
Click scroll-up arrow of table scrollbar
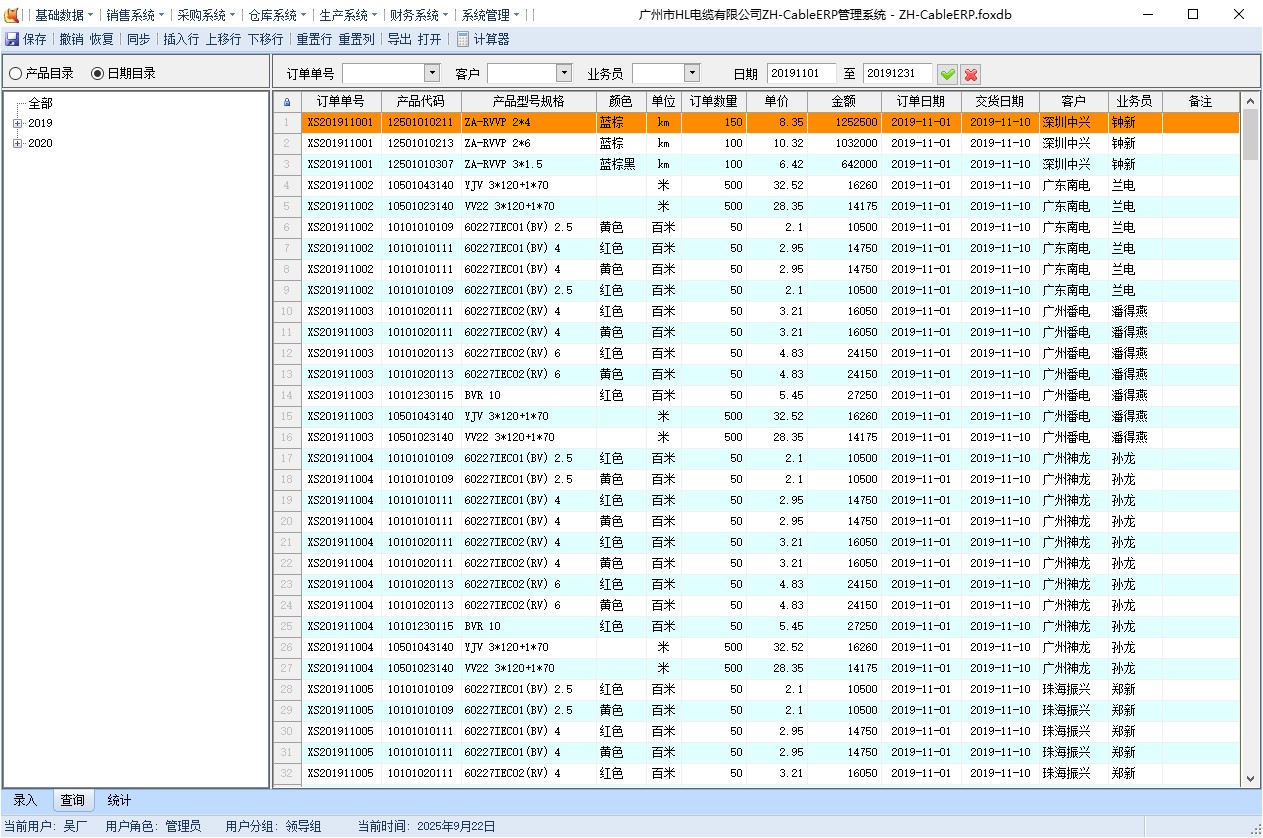(x=1250, y=102)
